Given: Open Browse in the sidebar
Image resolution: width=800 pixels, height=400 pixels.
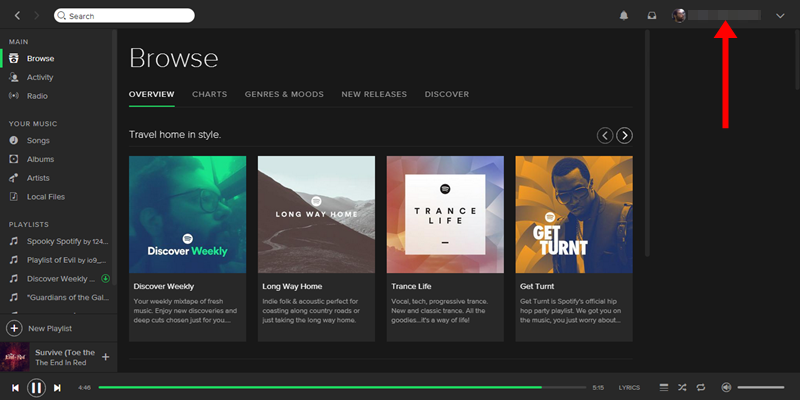Looking at the screenshot, I should (40, 59).
